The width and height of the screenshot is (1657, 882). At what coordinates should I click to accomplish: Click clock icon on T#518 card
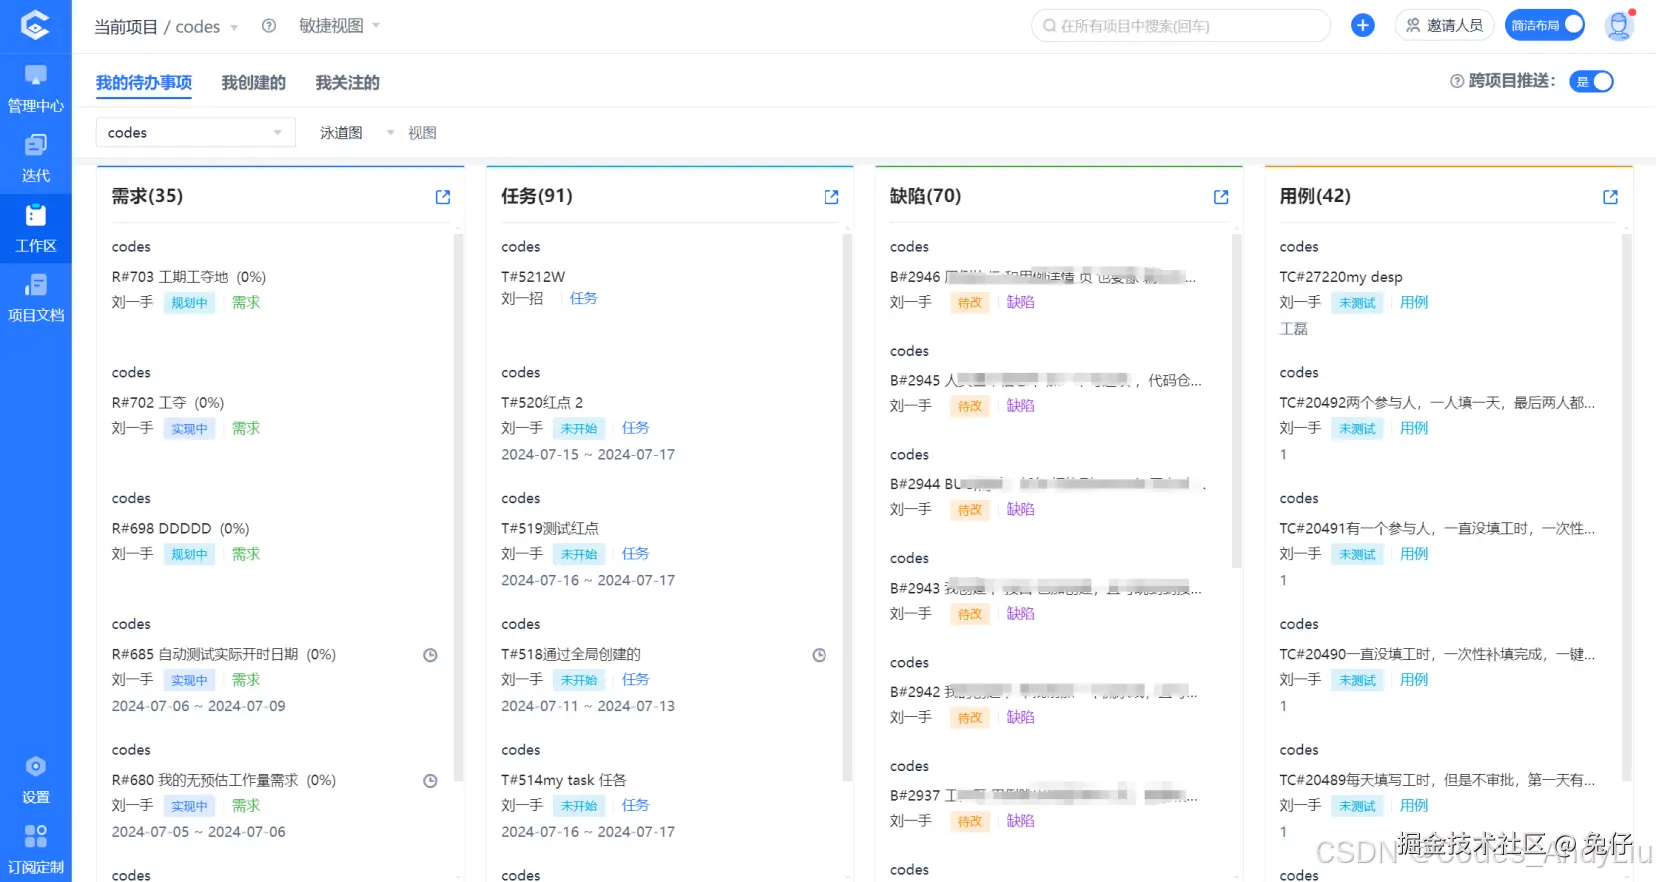[819, 655]
